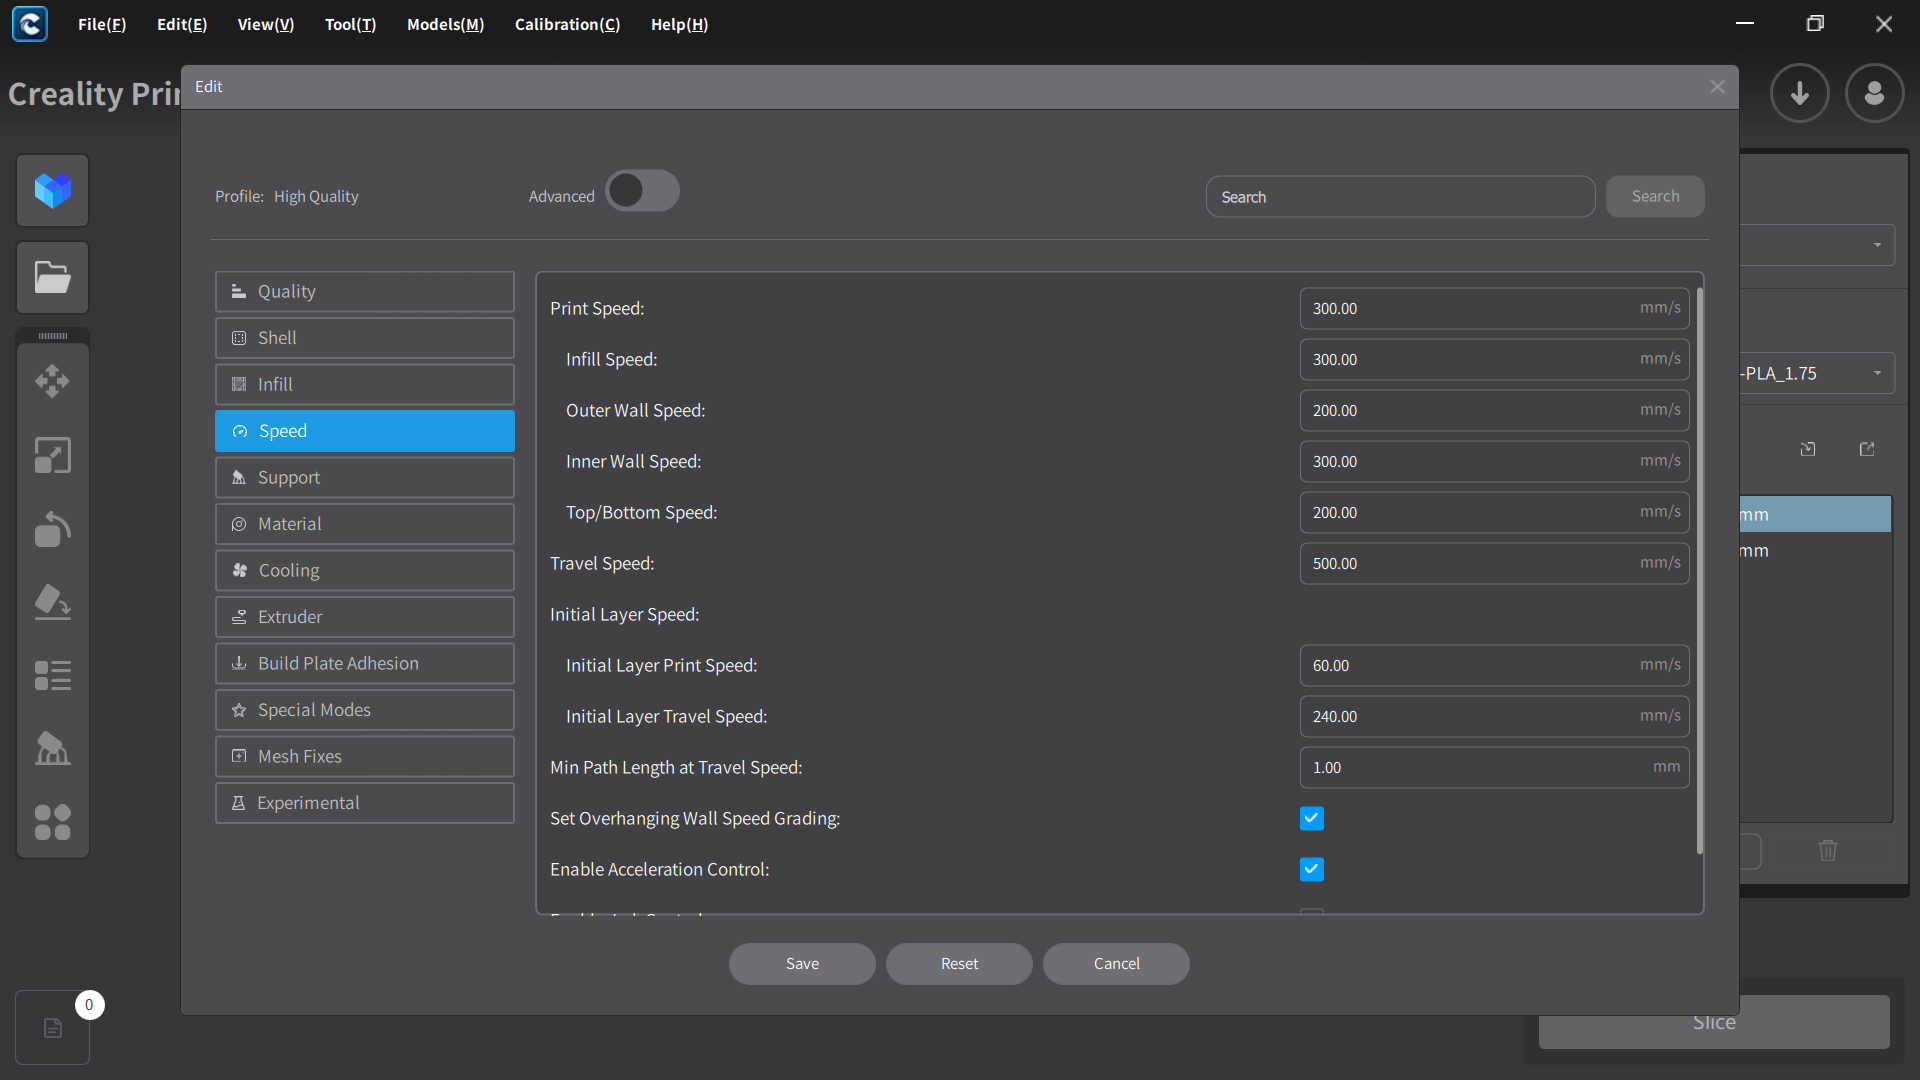Select the Move tool icon

53,381
